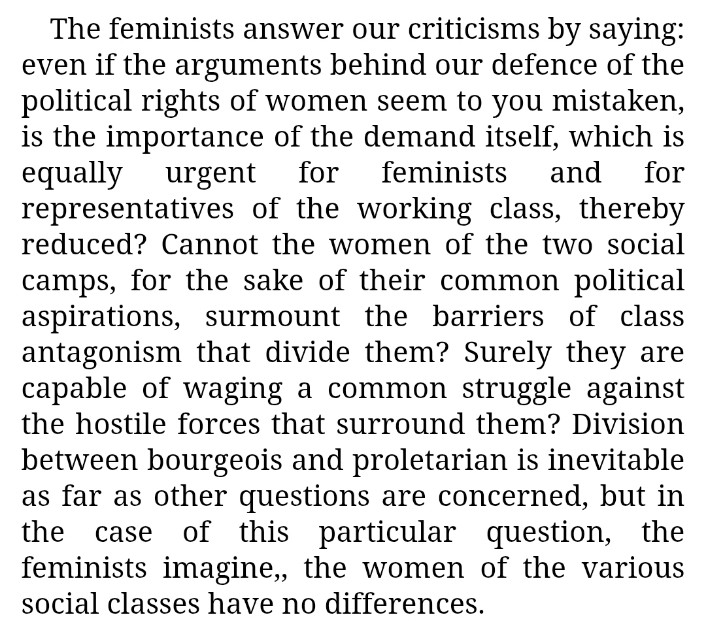Click the word "aspirations"
The width and height of the screenshot is (706, 632).
click(x=98, y=319)
